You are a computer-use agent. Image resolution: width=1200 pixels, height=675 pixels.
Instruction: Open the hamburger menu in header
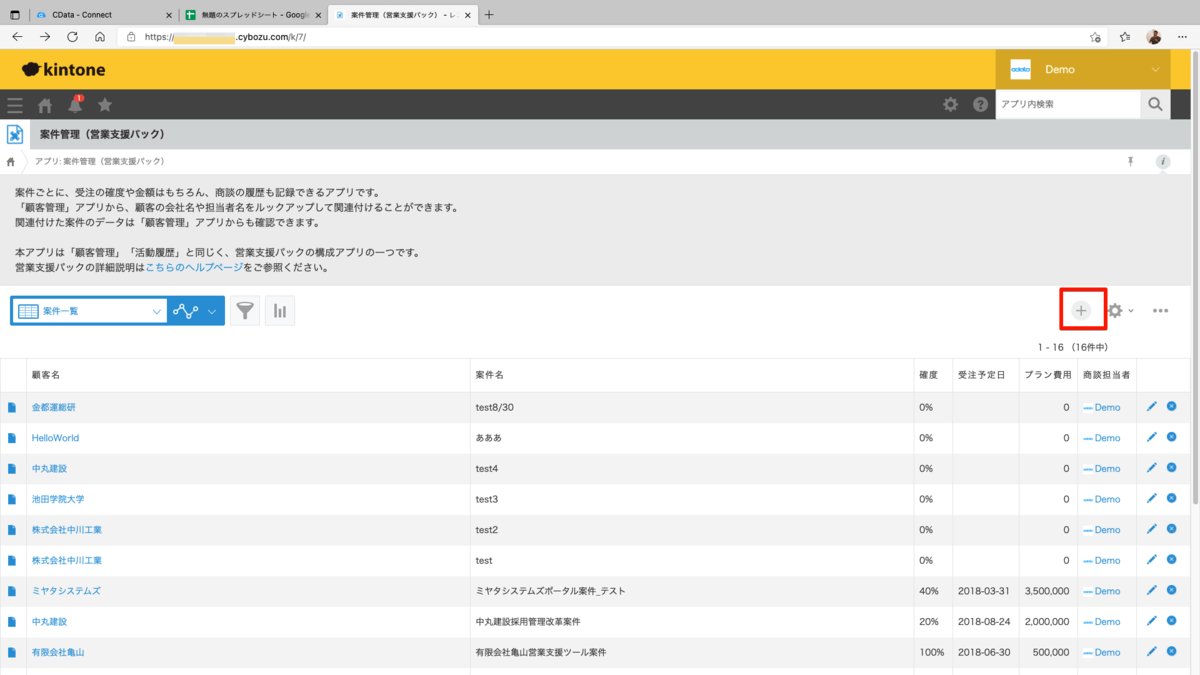pos(15,105)
